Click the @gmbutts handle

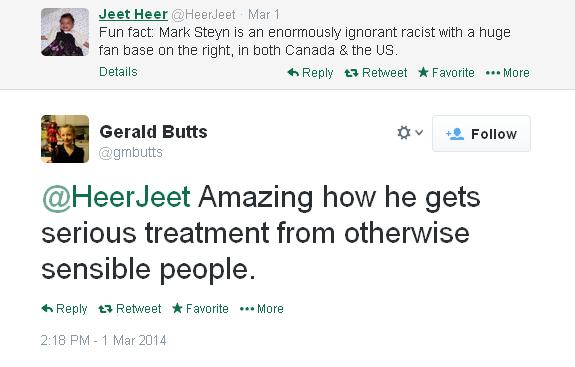click(131, 152)
